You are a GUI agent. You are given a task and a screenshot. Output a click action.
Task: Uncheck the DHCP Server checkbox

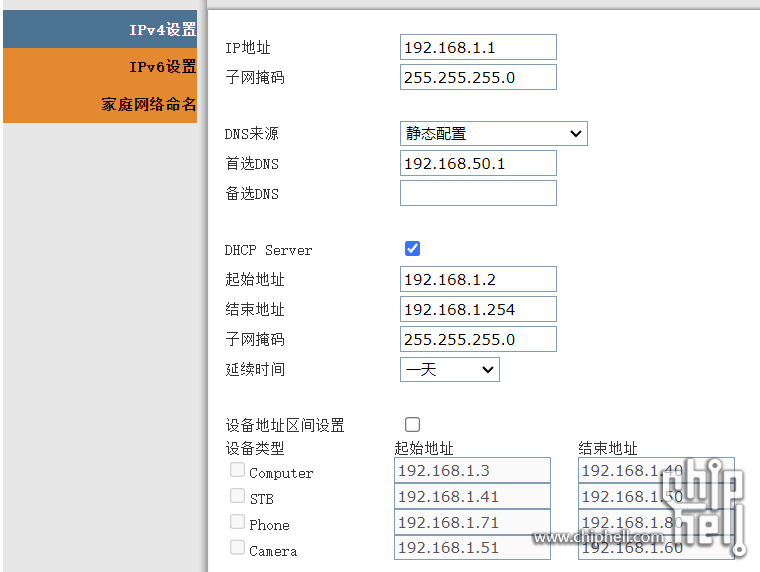(x=412, y=249)
